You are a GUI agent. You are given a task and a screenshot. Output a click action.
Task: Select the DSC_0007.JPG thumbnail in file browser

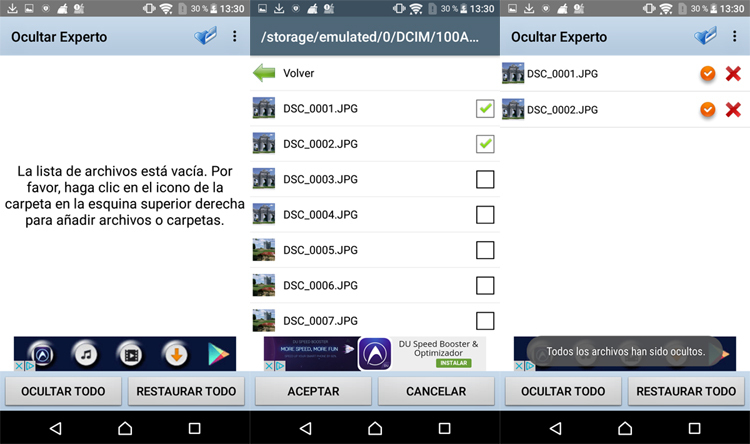(x=264, y=320)
